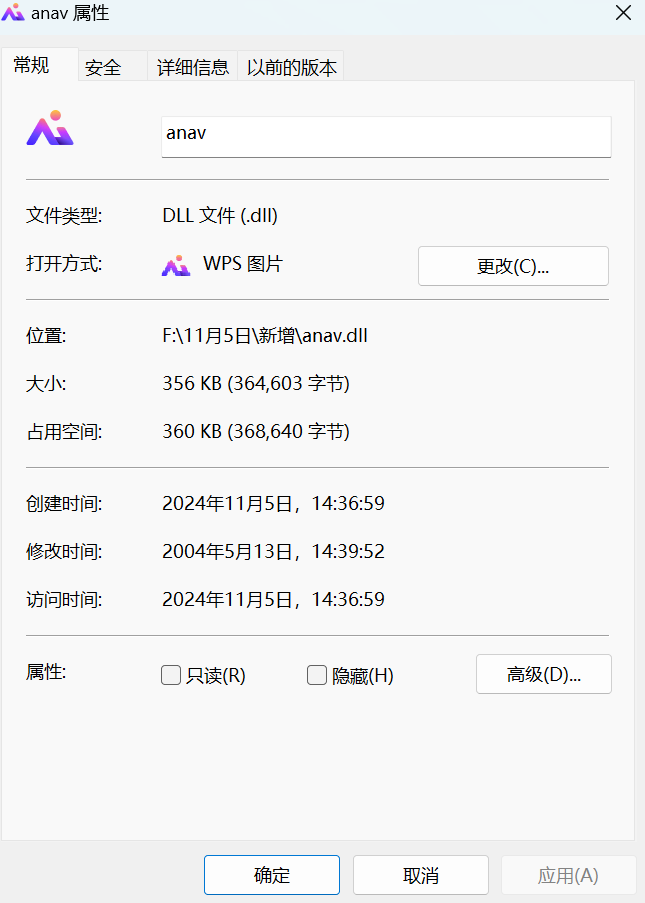Click the 应用(A) button

pos(568,875)
